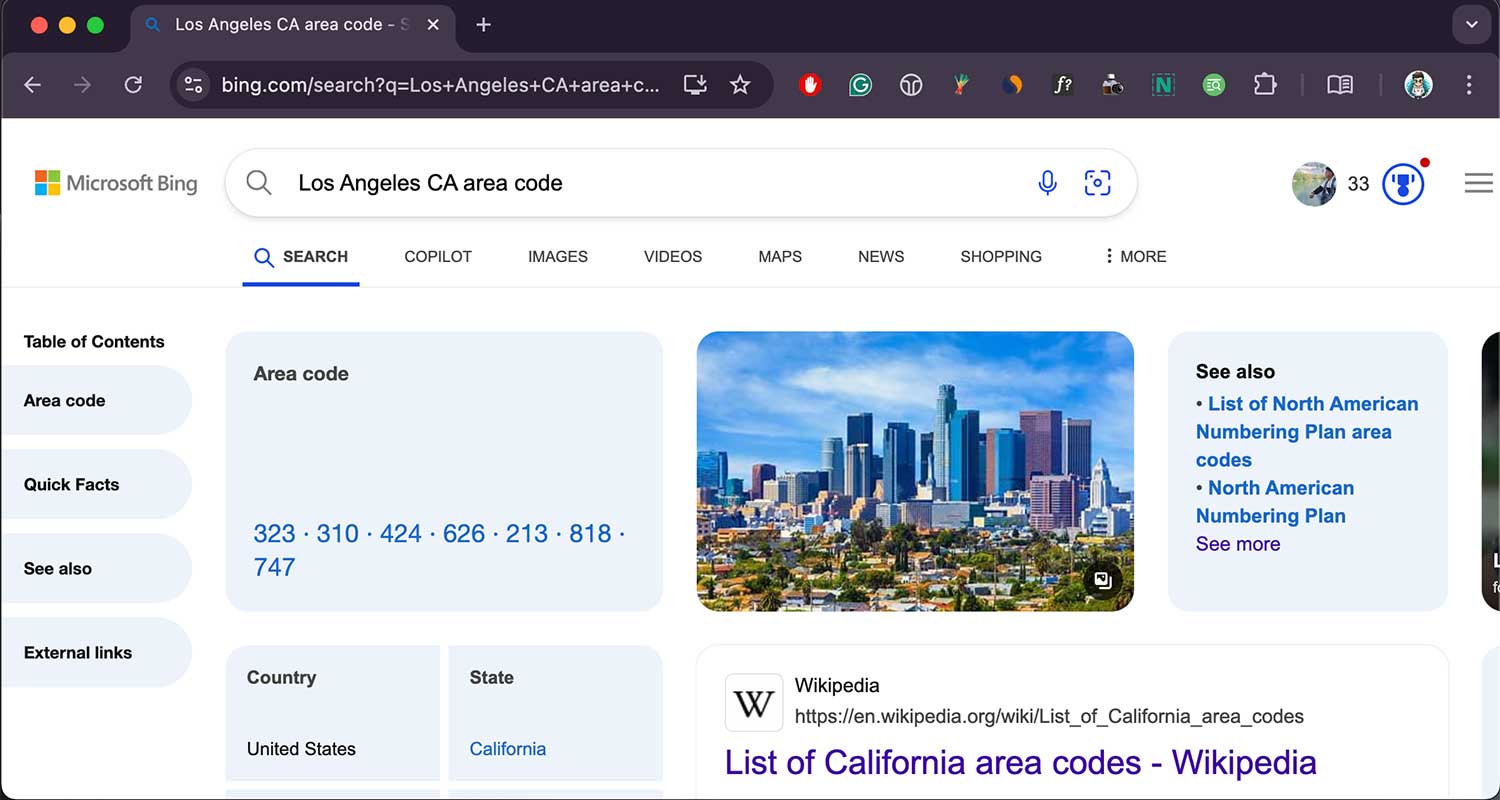Switch to the IMAGES tab

point(557,256)
